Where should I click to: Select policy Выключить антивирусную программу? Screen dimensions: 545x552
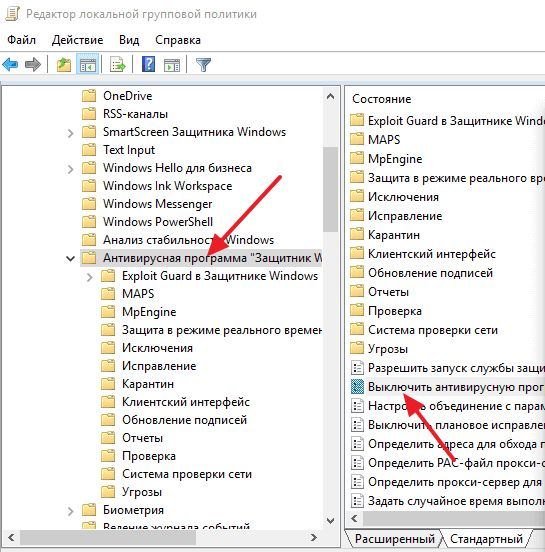pos(447,387)
